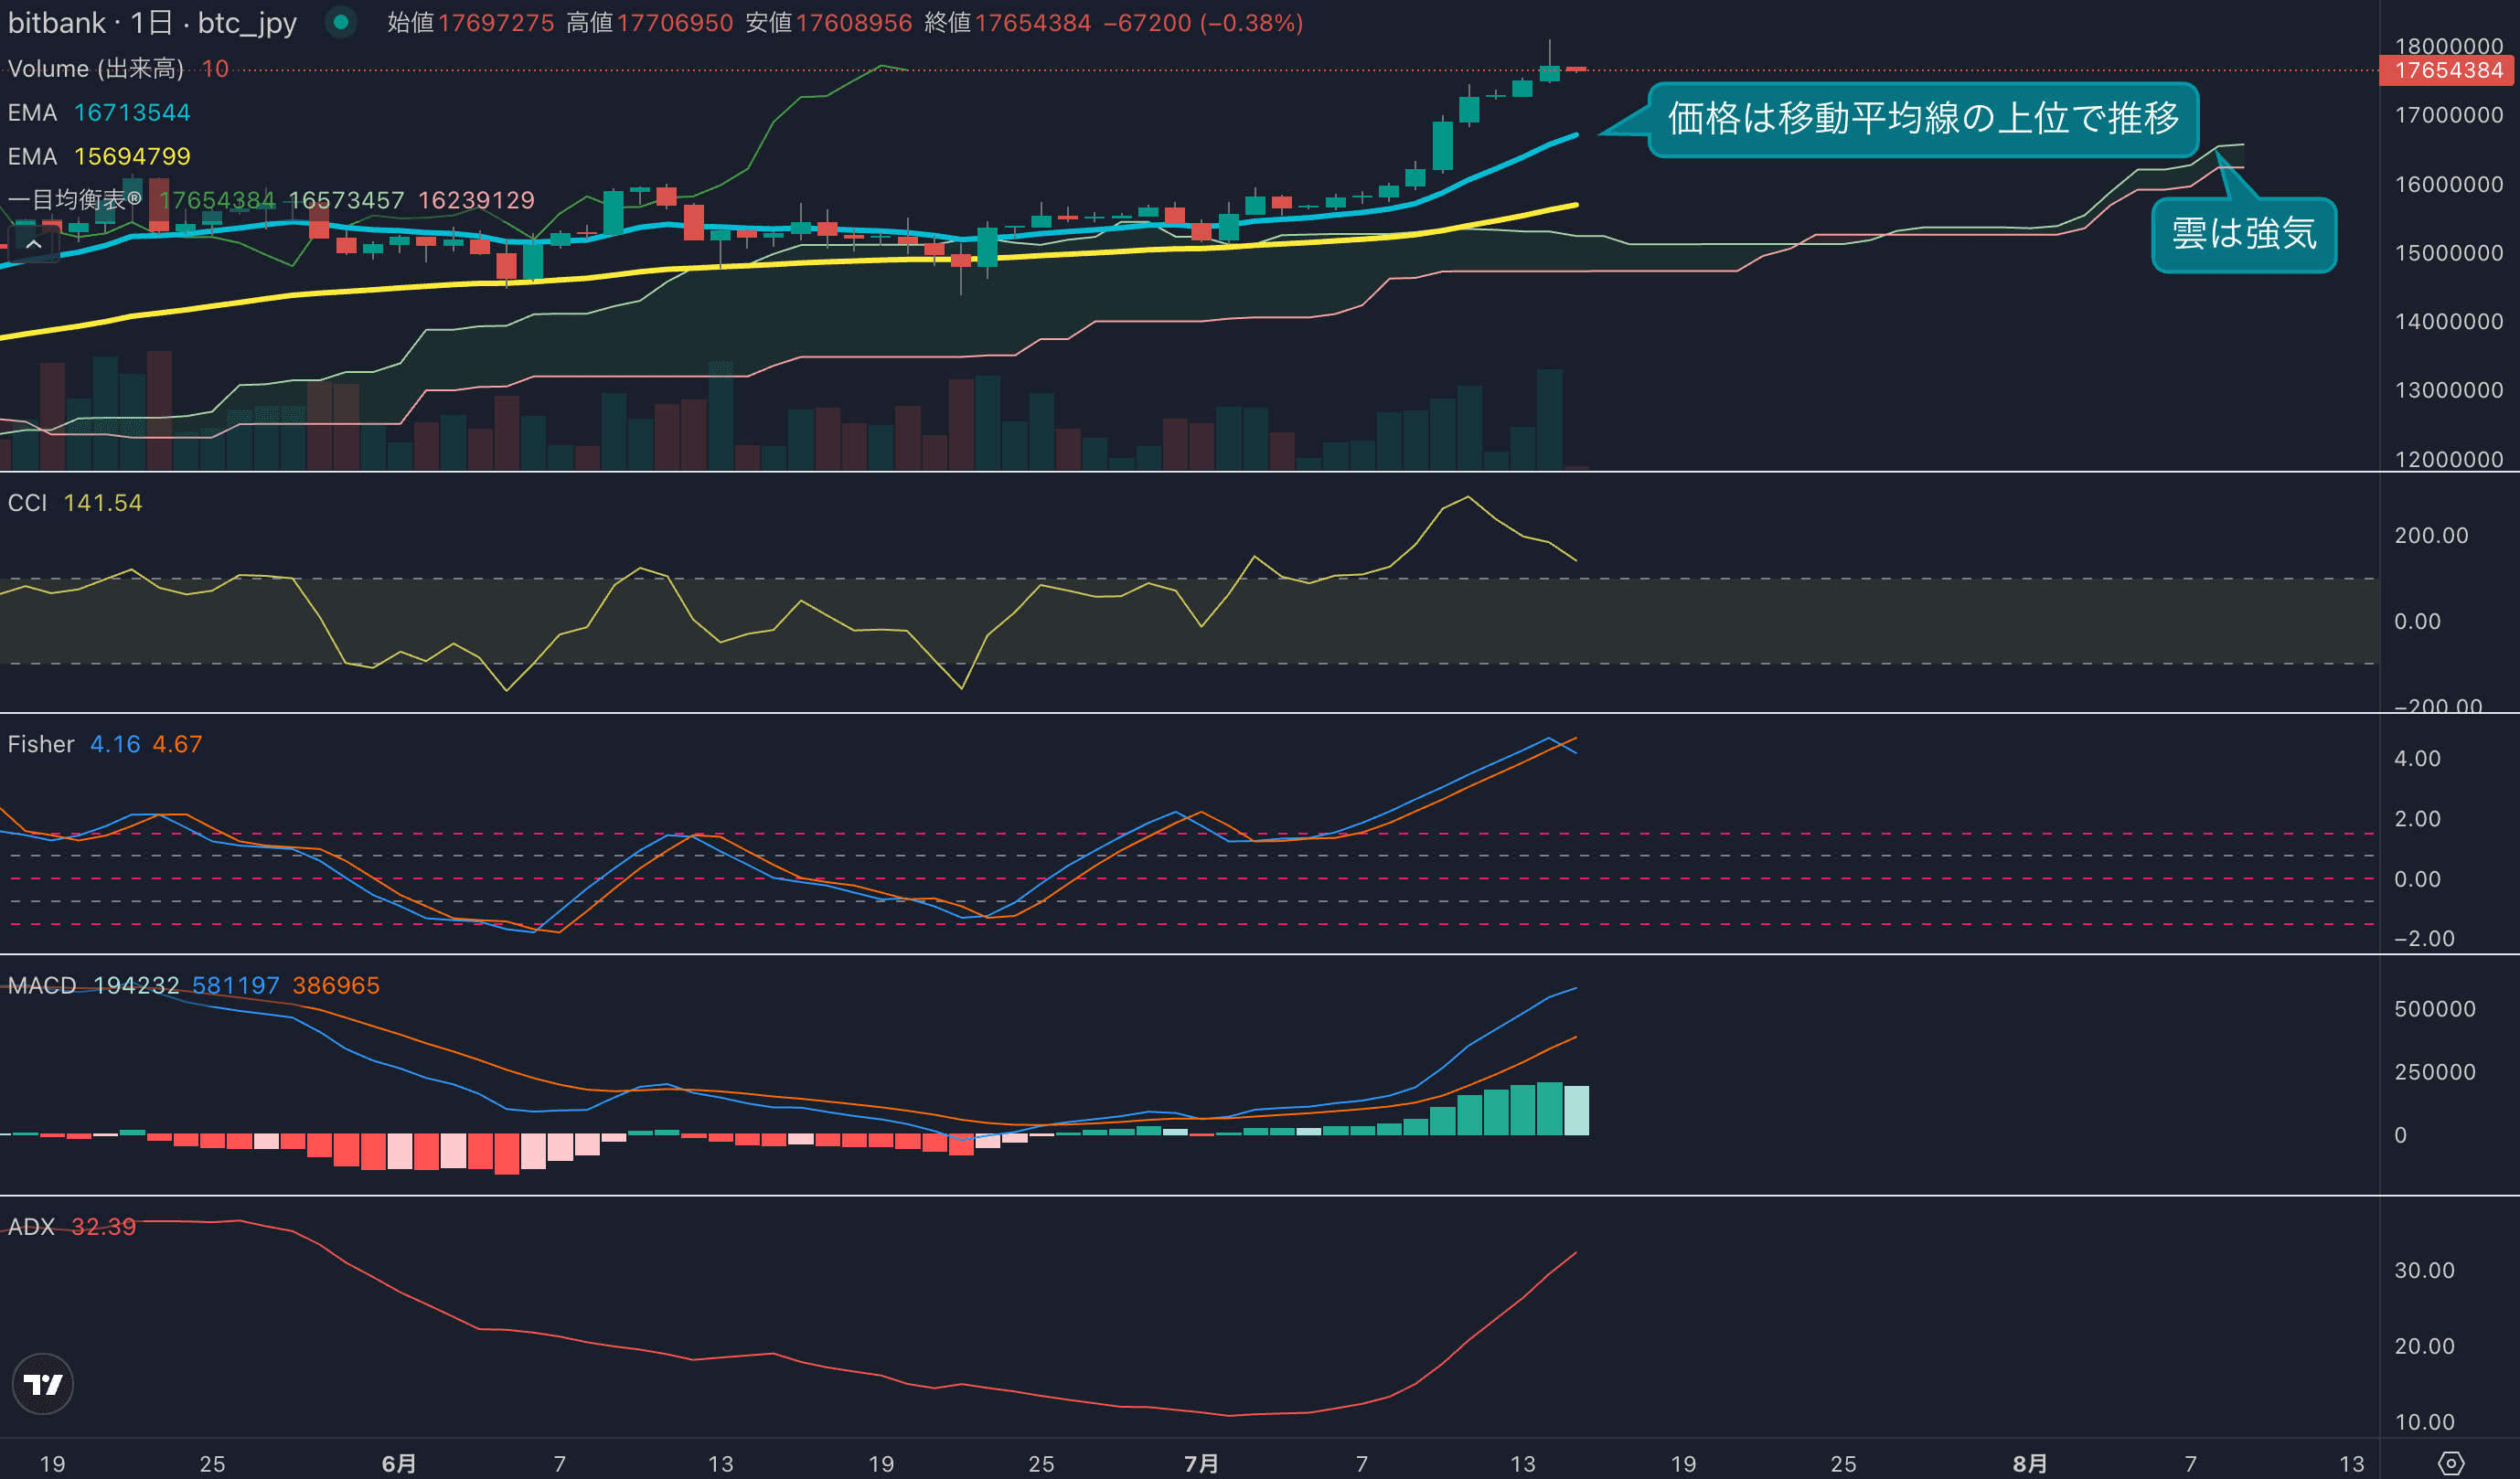This screenshot has height=1479, width=2520.
Task: Click the 6月 label on time axis
Action: tap(399, 1463)
